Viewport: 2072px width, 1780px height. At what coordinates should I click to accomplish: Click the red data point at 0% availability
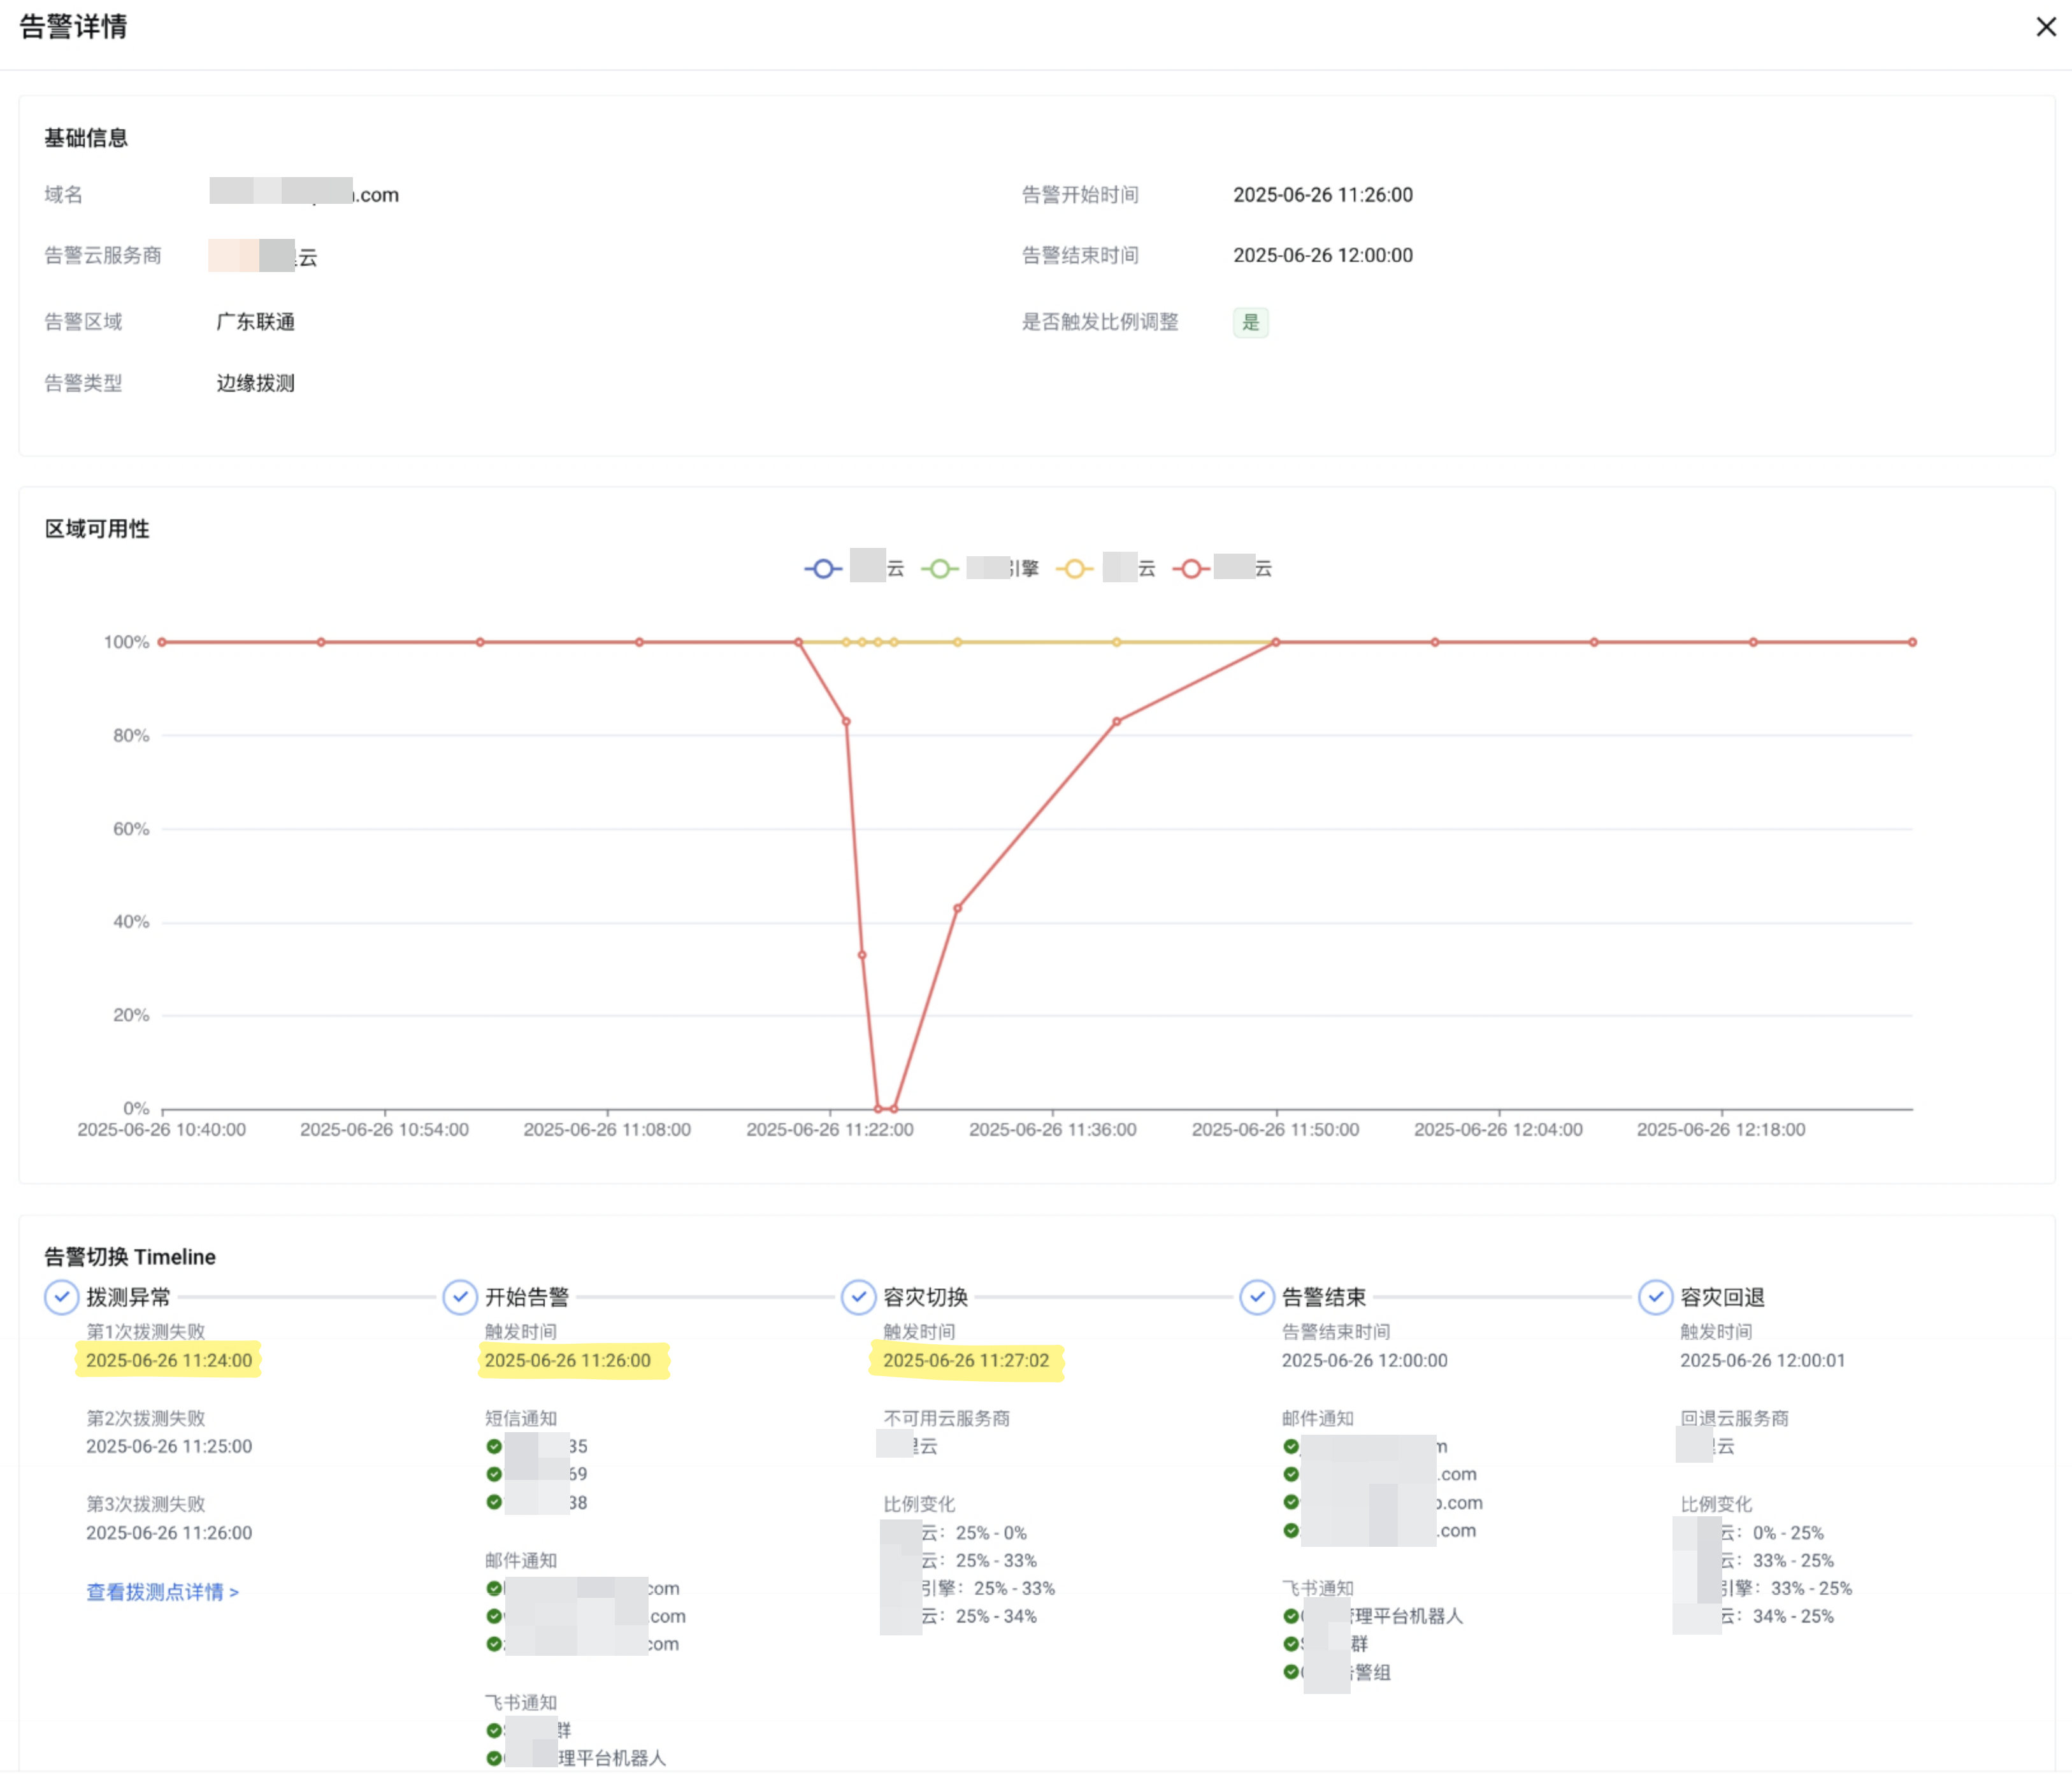(x=879, y=1108)
